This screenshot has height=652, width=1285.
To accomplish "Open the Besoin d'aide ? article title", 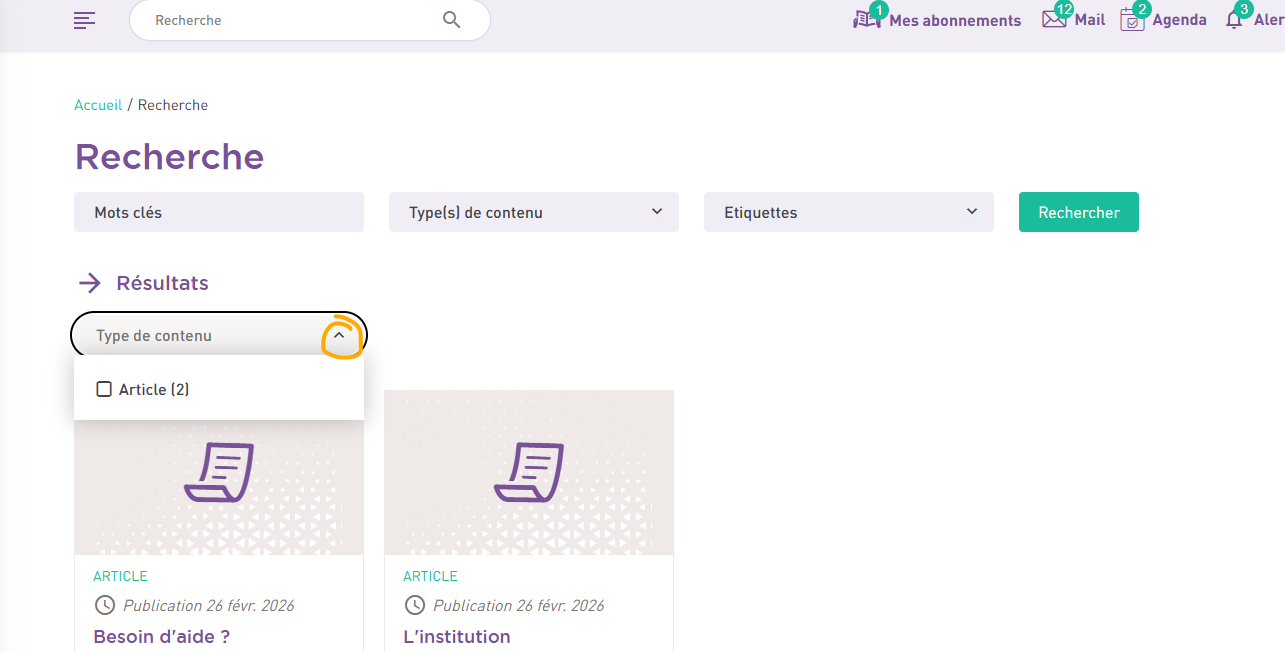I will 161,636.
